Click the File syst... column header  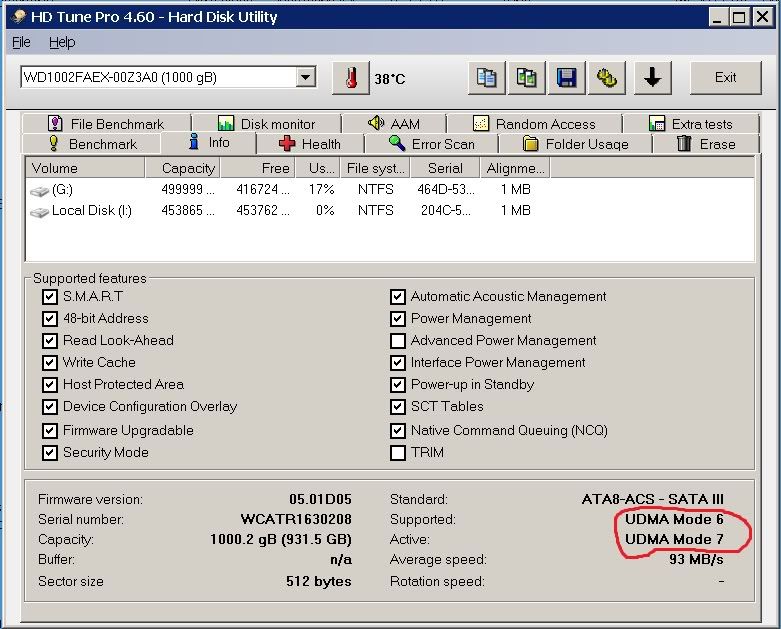click(x=375, y=168)
